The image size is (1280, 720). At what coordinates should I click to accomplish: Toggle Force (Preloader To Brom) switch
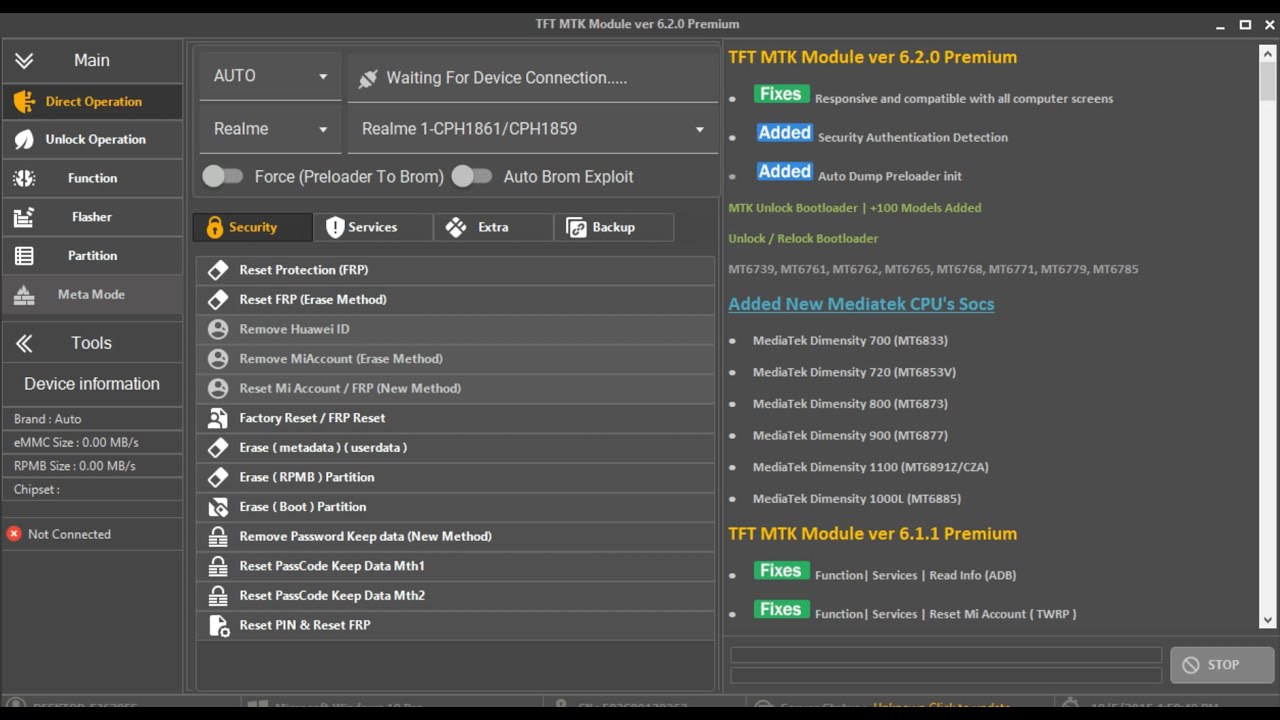tap(222, 177)
